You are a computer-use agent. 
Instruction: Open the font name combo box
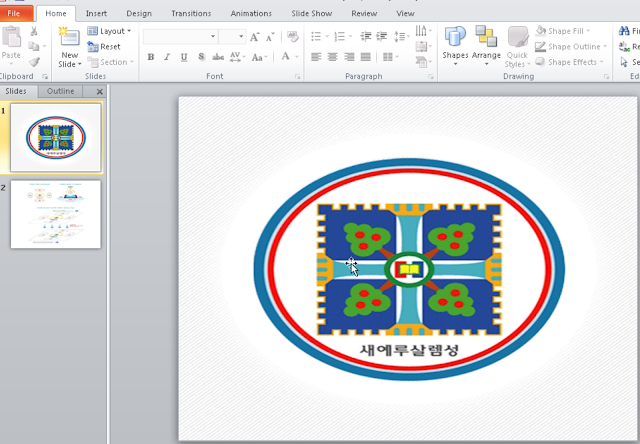pos(180,37)
